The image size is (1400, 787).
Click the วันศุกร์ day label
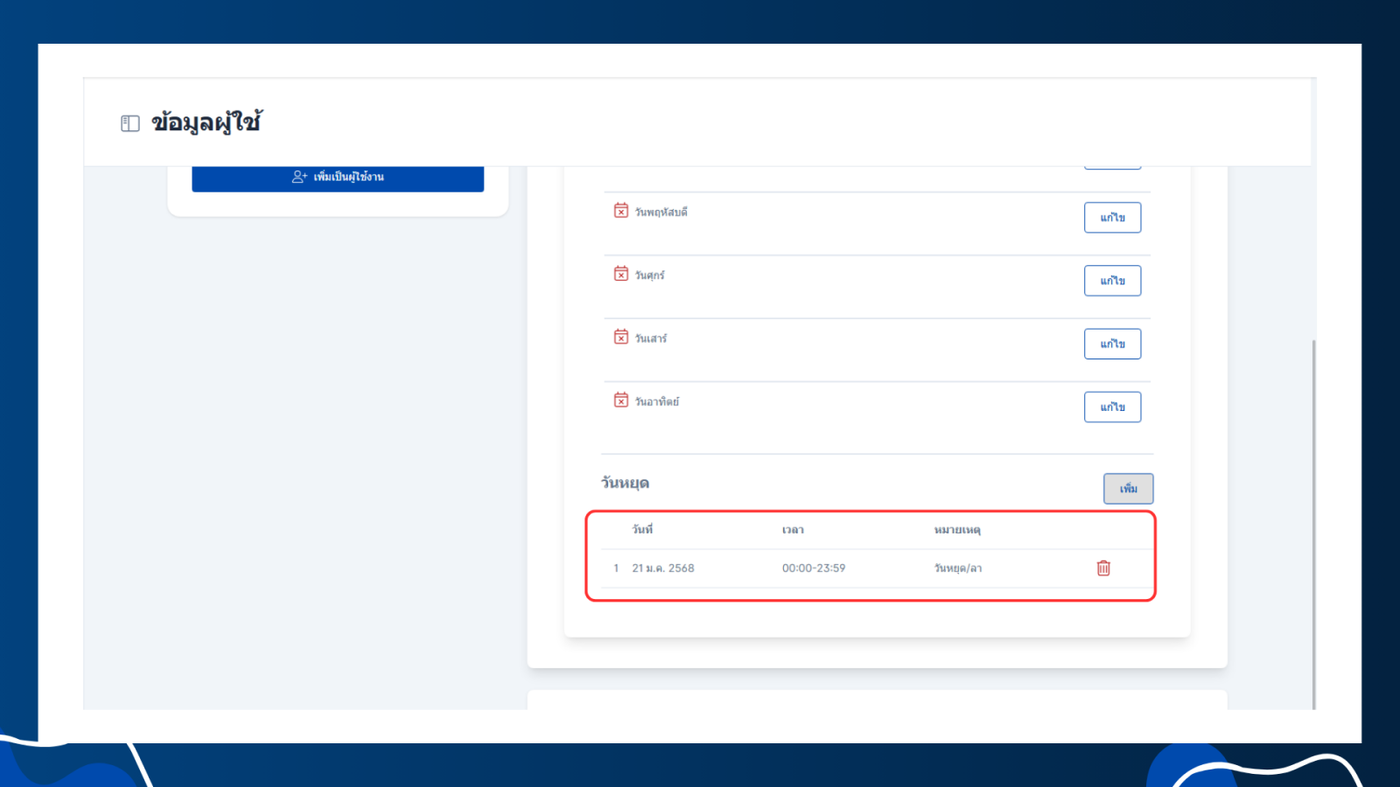(x=650, y=275)
